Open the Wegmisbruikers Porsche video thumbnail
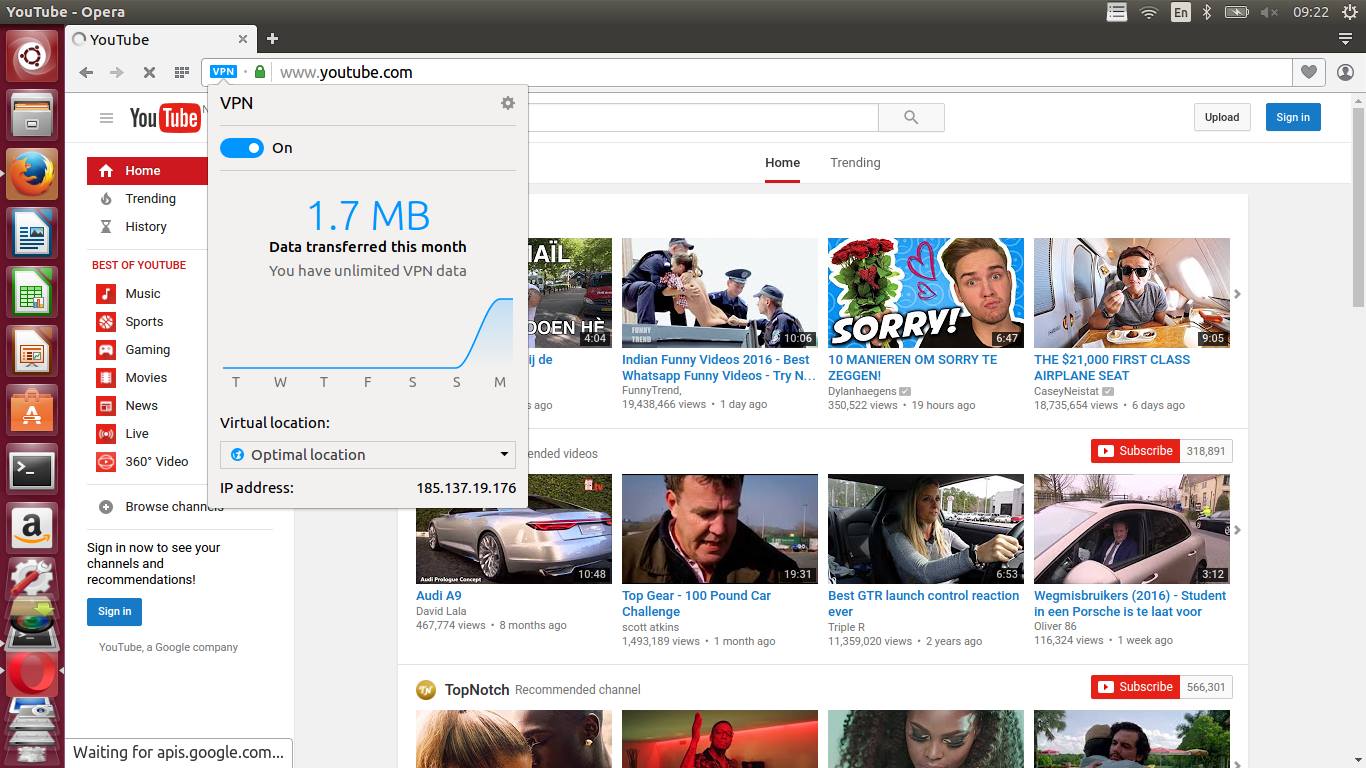1366x768 pixels. (1132, 529)
